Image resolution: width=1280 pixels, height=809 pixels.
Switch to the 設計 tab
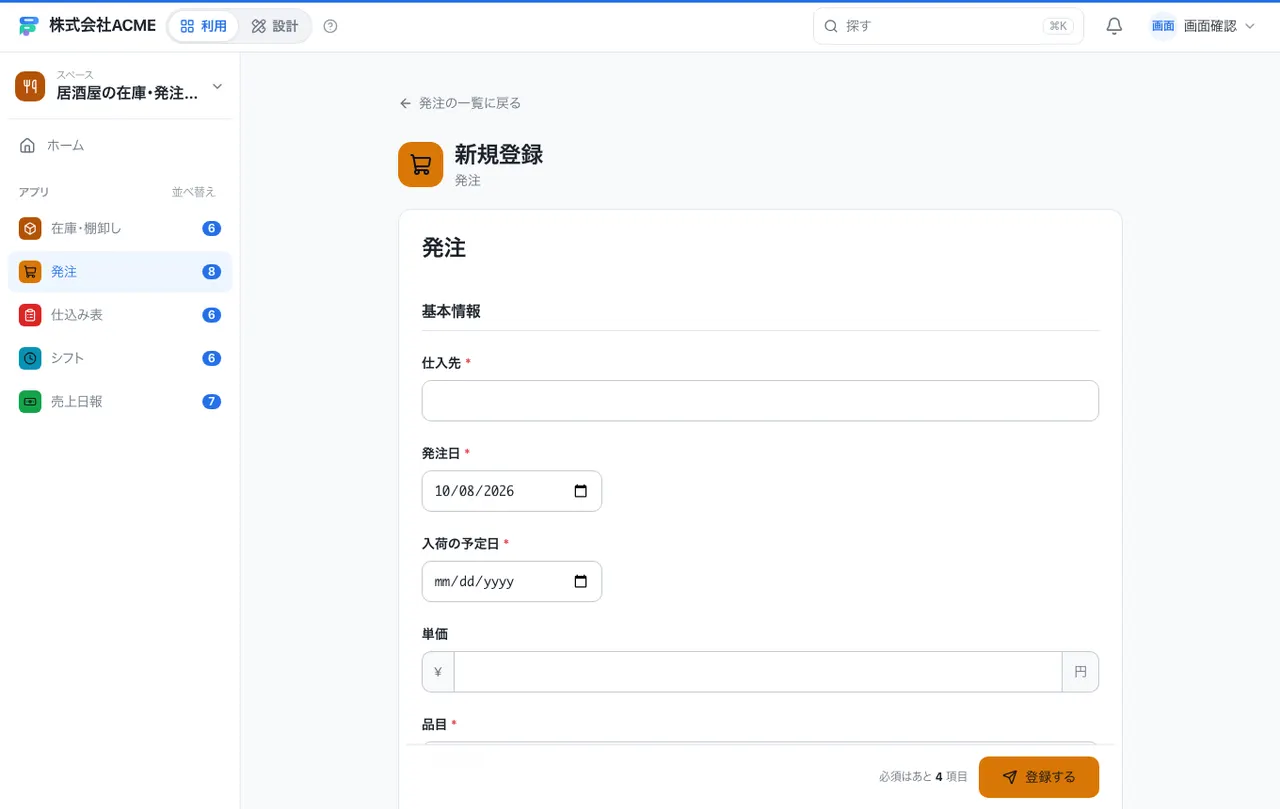[275, 26]
